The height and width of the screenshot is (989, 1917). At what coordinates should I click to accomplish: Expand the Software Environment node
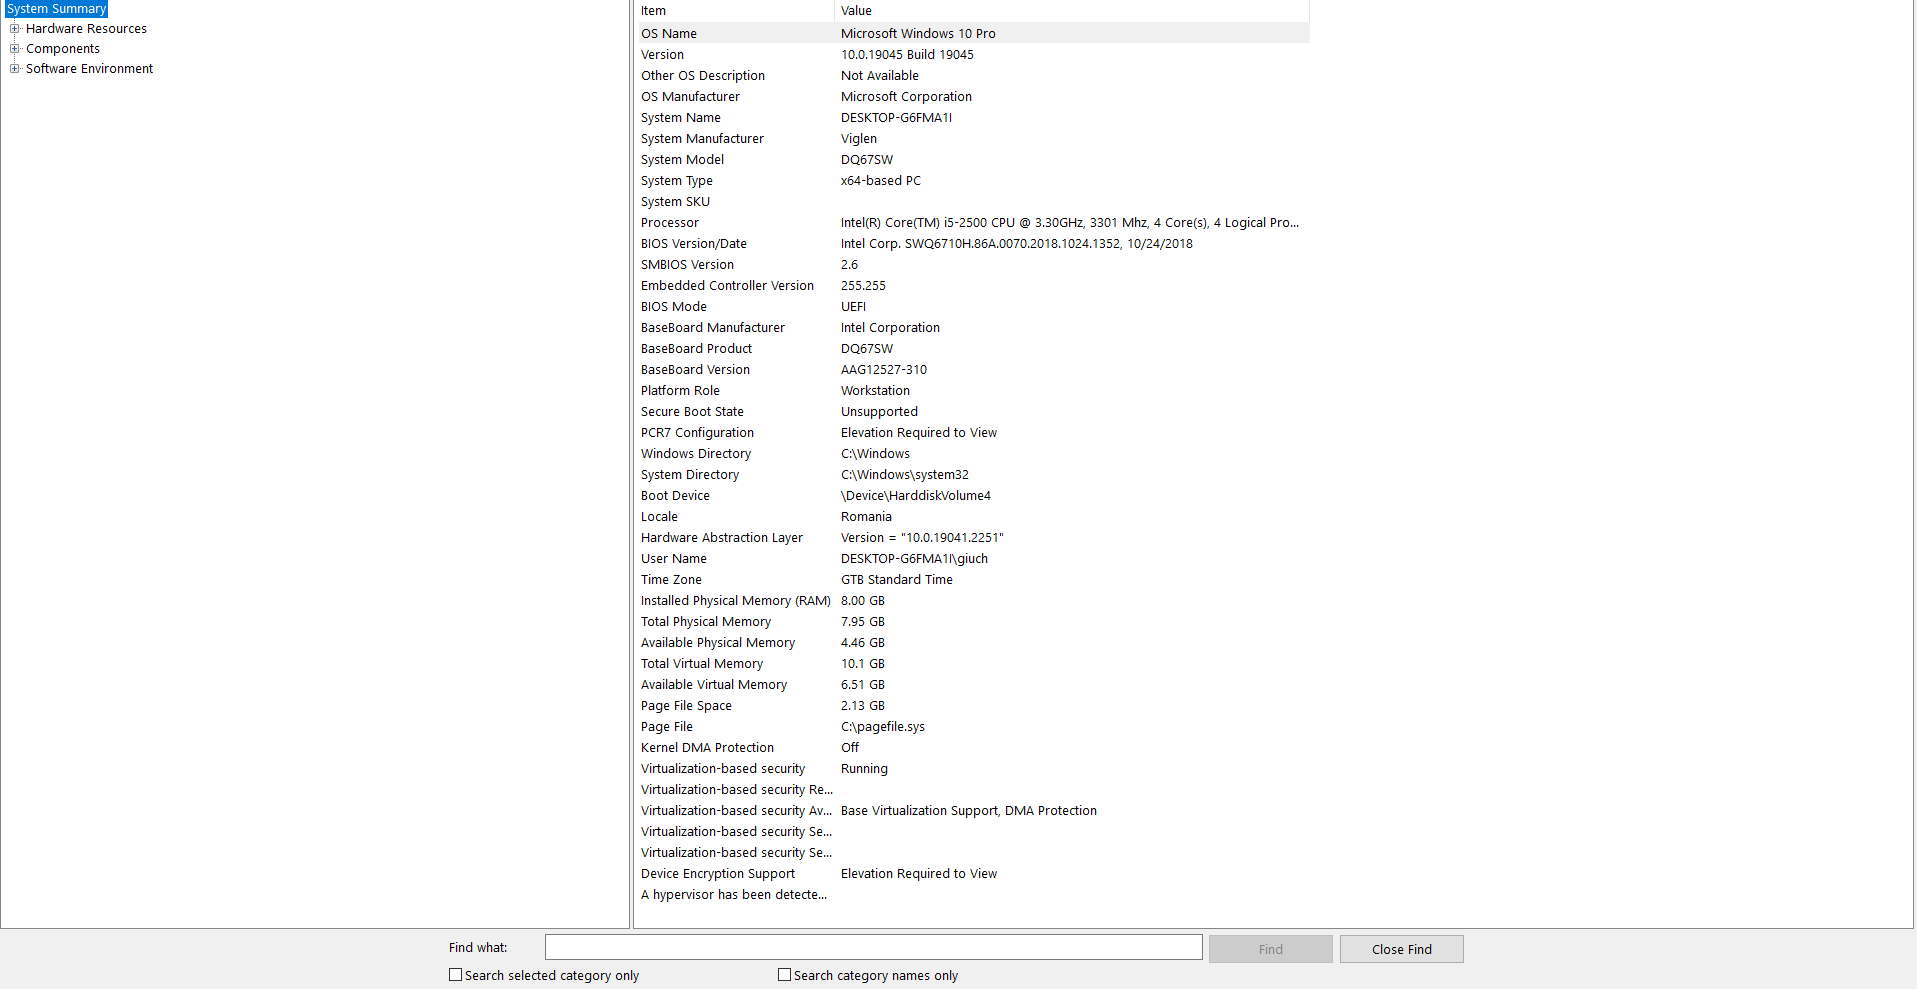click(14, 69)
